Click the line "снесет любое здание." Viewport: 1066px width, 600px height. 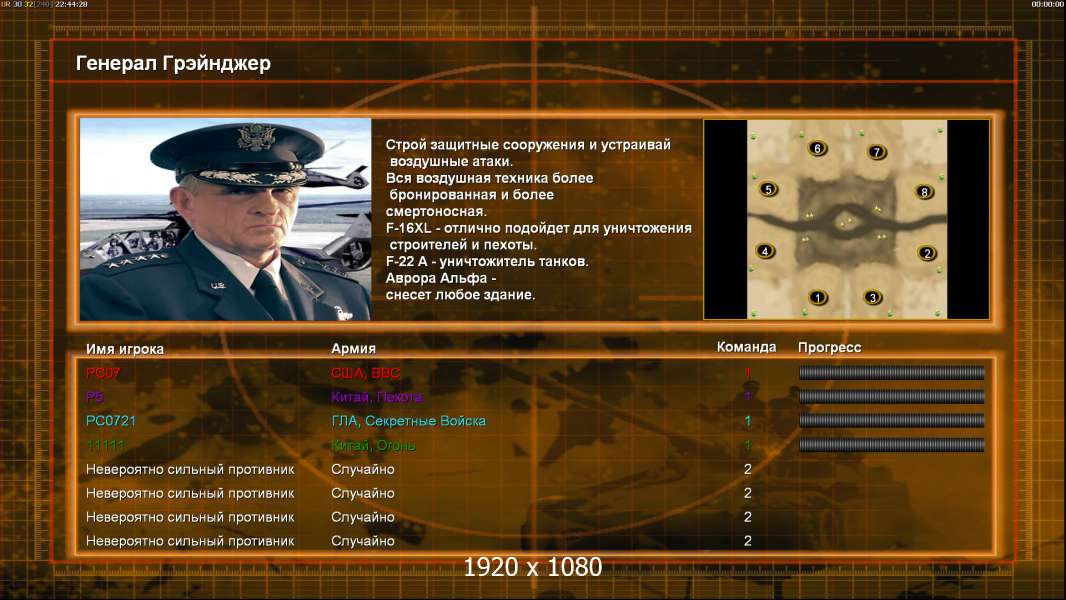(x=460, y=295)
